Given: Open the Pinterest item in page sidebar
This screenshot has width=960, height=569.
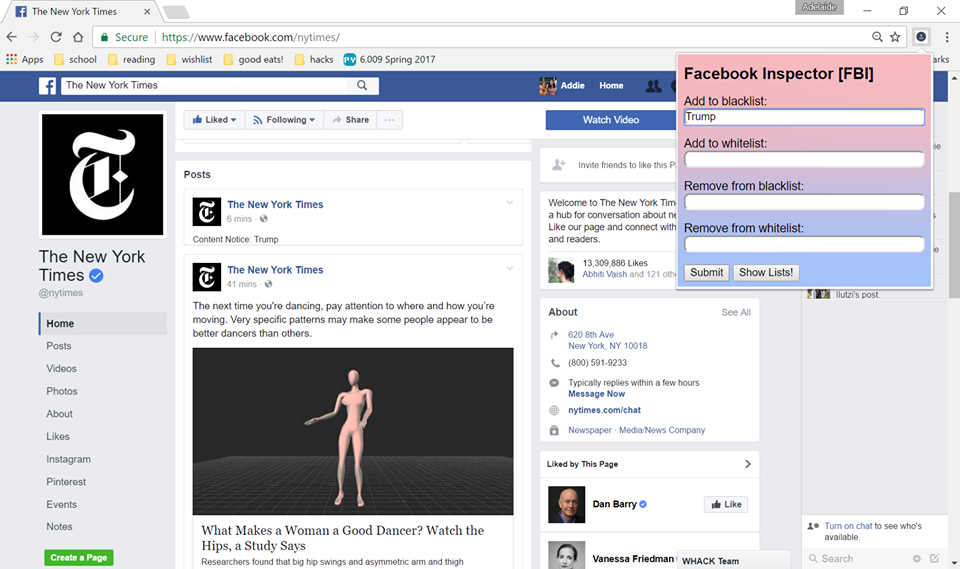Looking at the screenshot, I should (66, 482).
